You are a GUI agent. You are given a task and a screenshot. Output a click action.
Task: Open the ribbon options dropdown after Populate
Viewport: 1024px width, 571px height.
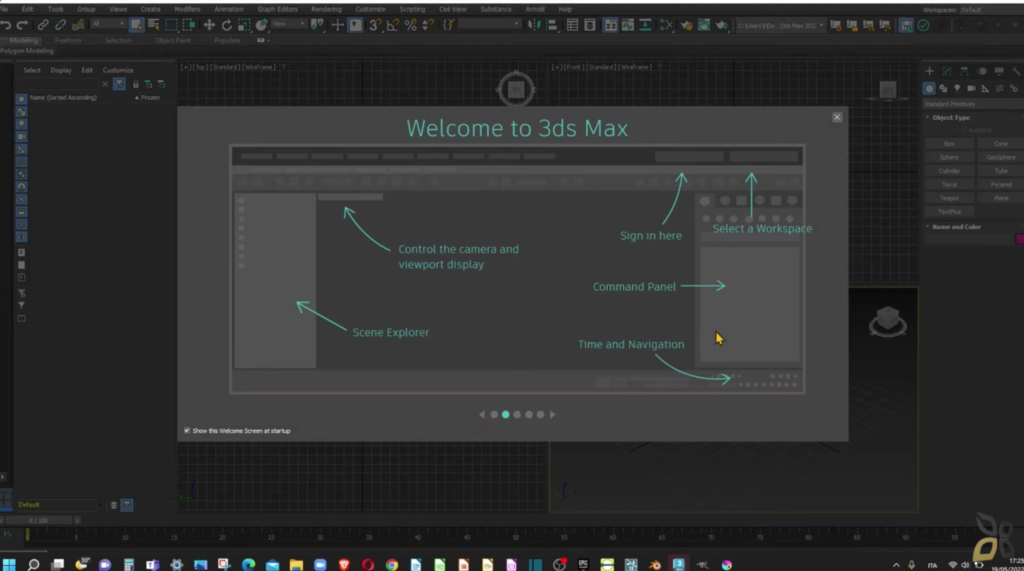pos(263,41)
